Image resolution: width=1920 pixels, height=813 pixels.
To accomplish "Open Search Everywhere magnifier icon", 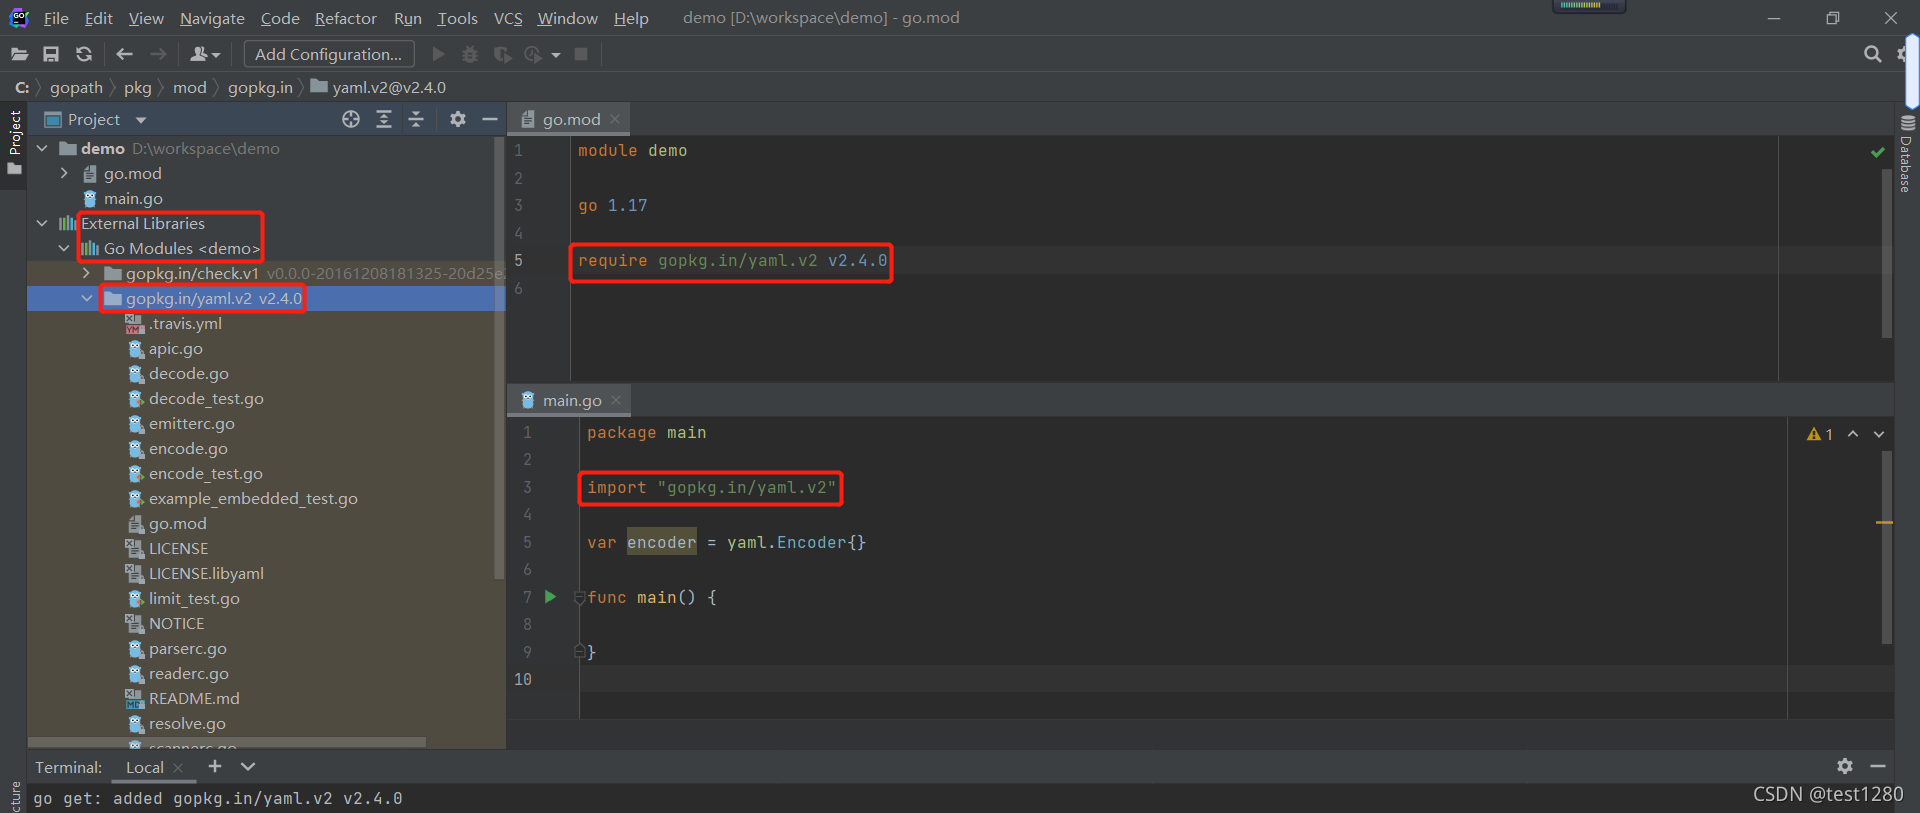I will coord(1872,54).
